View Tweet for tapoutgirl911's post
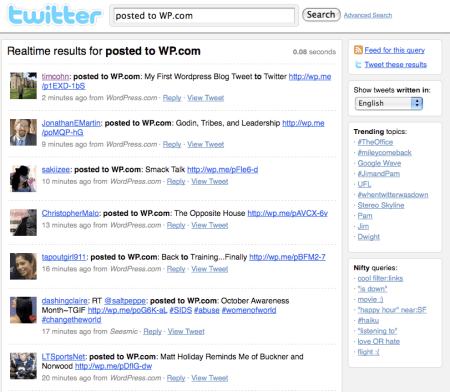450x392 pixels. (210, 269)
